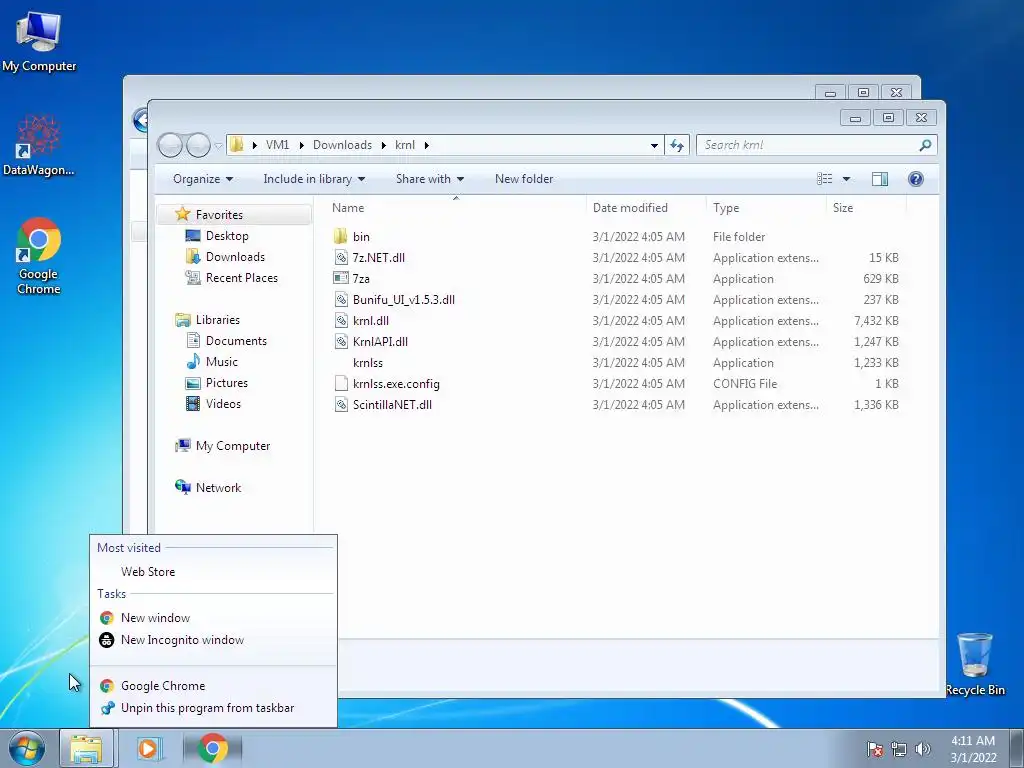Select Network in navigation pane
This screenshot has height=768, width=1024.
click(x=218, y=488)
